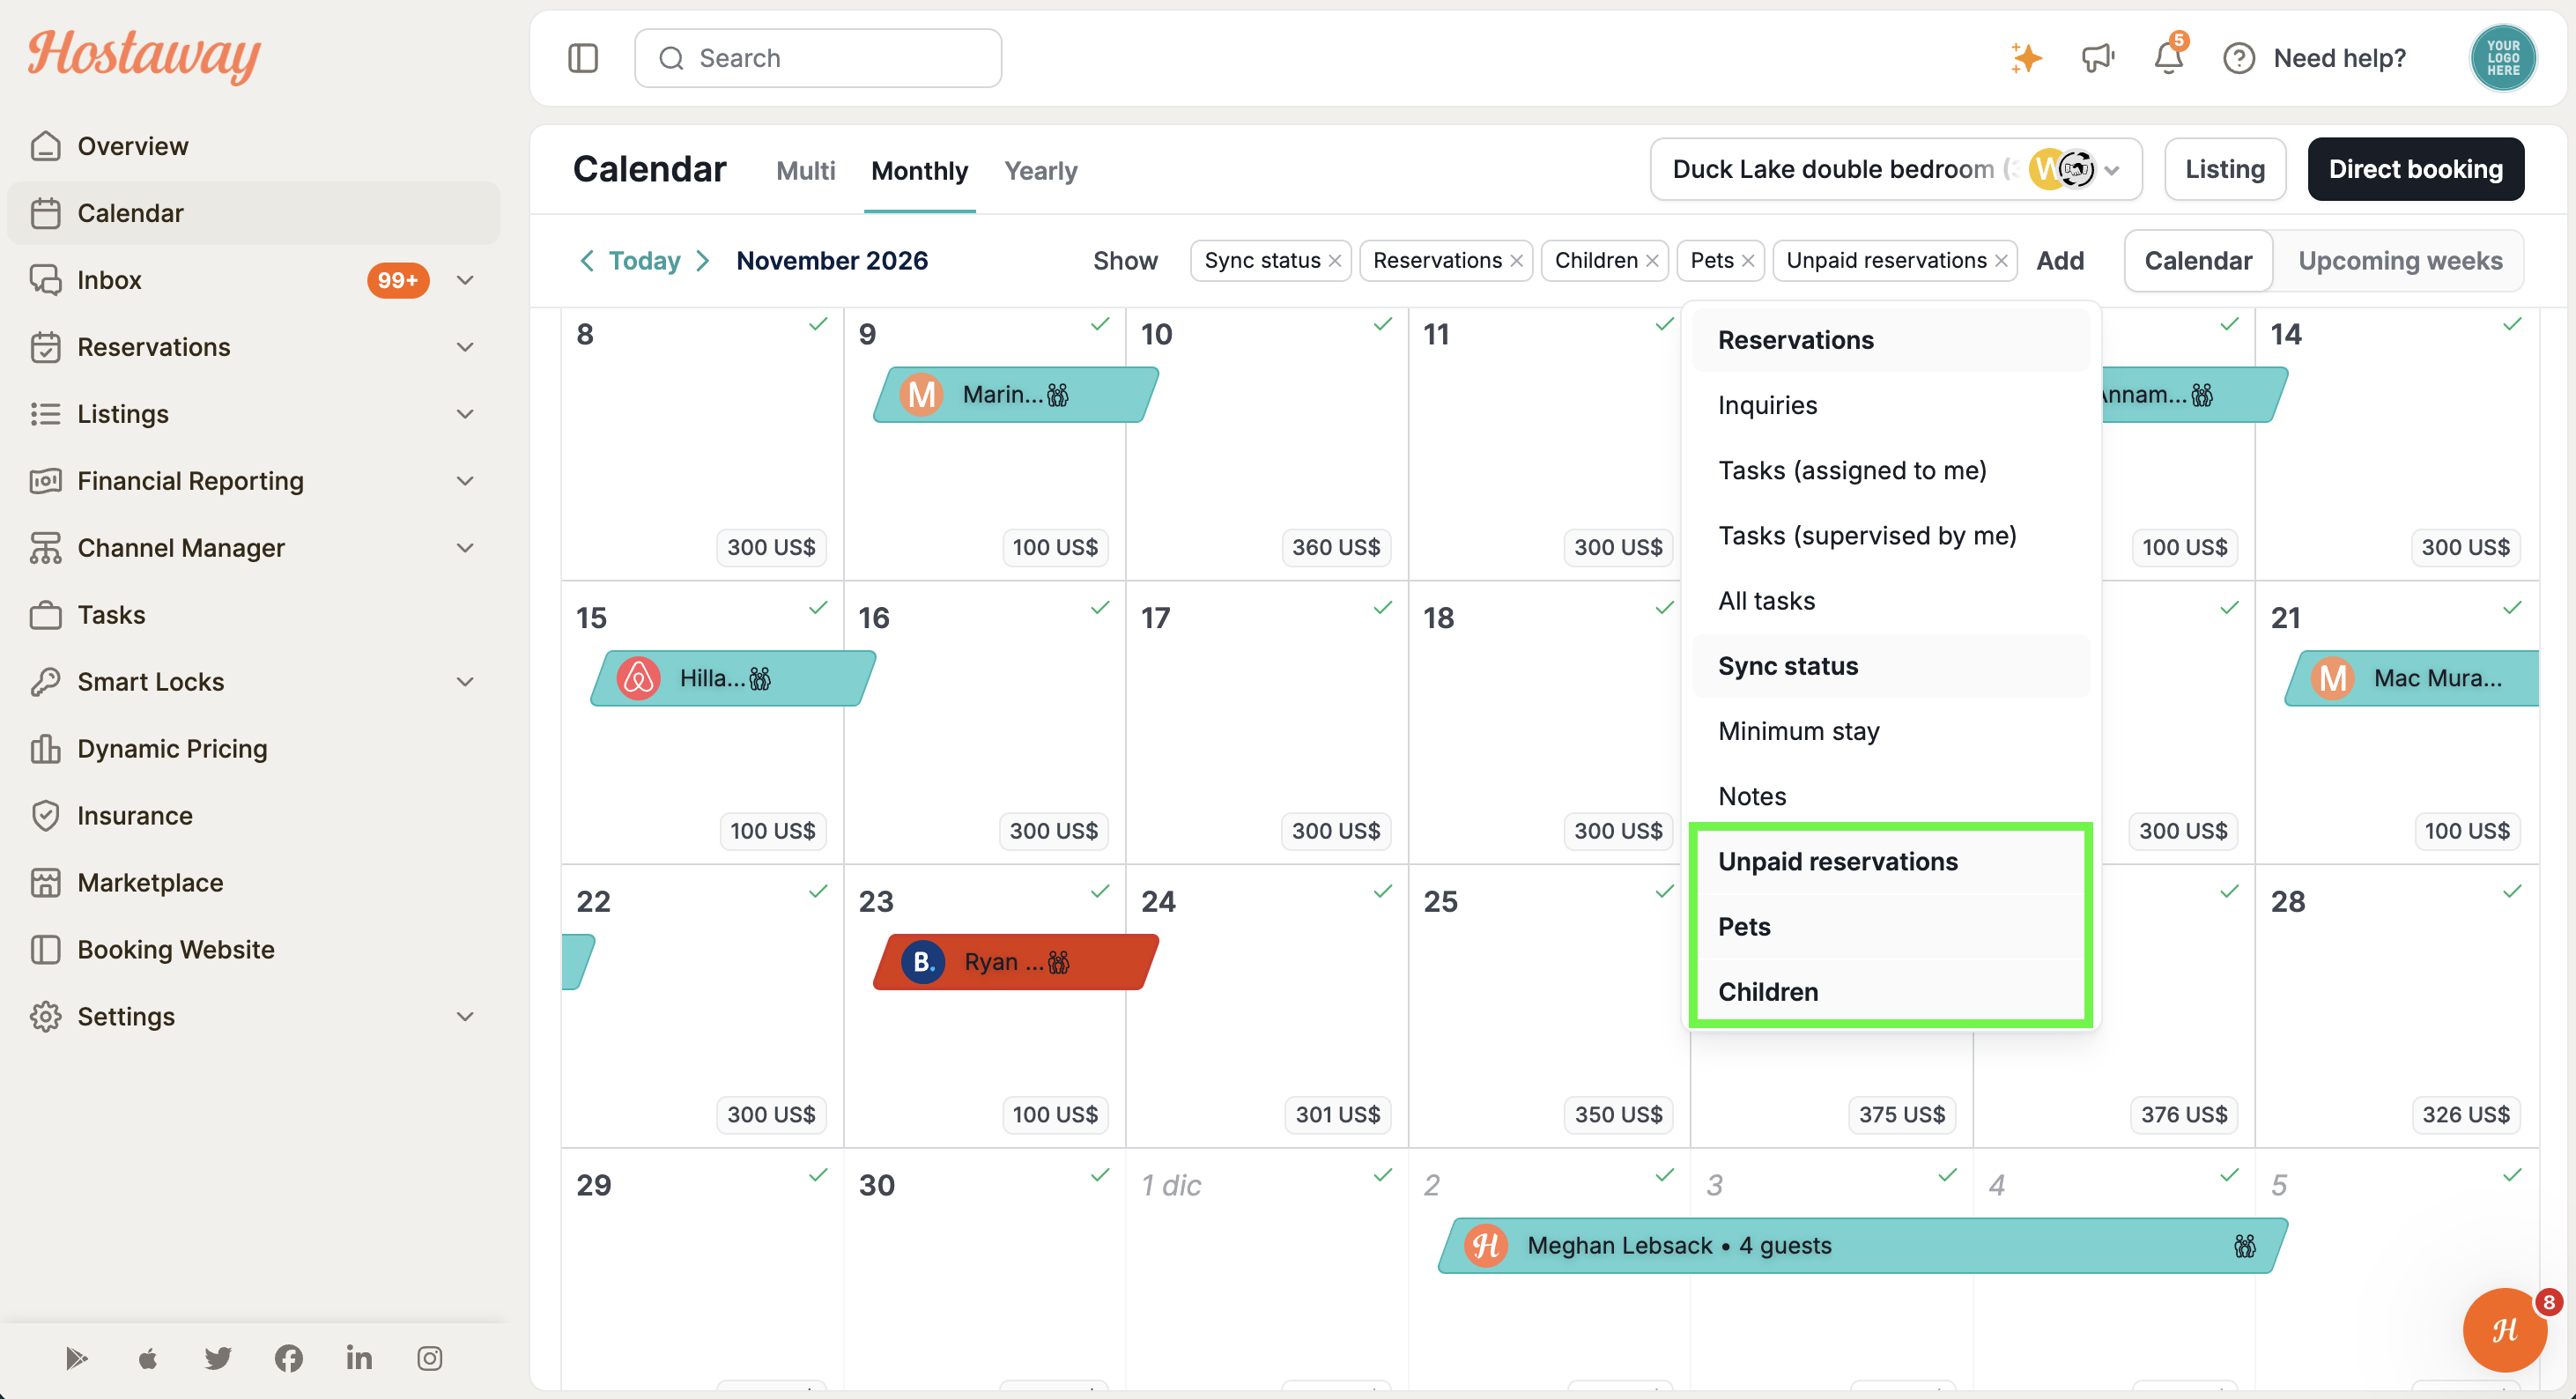This screenshot has width=2576, height=1399.
Task: Click the Direct booking button
Action: (2415, 169)
